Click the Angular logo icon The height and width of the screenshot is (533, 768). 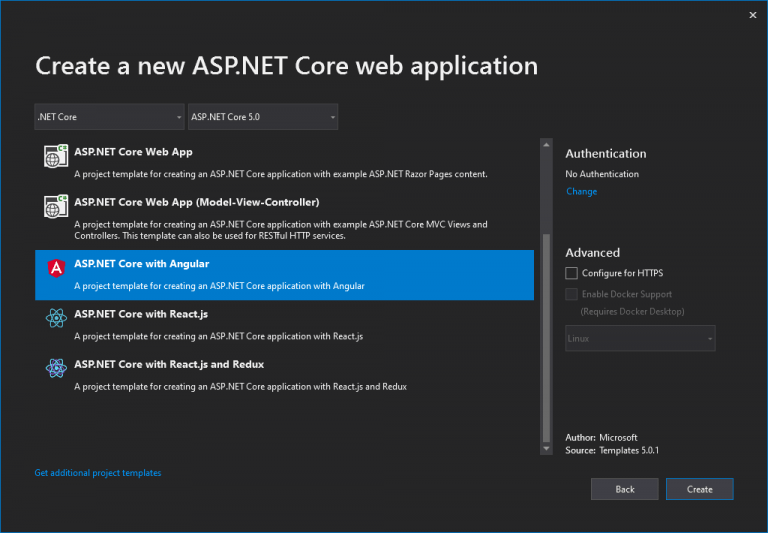tap(55, 268)
